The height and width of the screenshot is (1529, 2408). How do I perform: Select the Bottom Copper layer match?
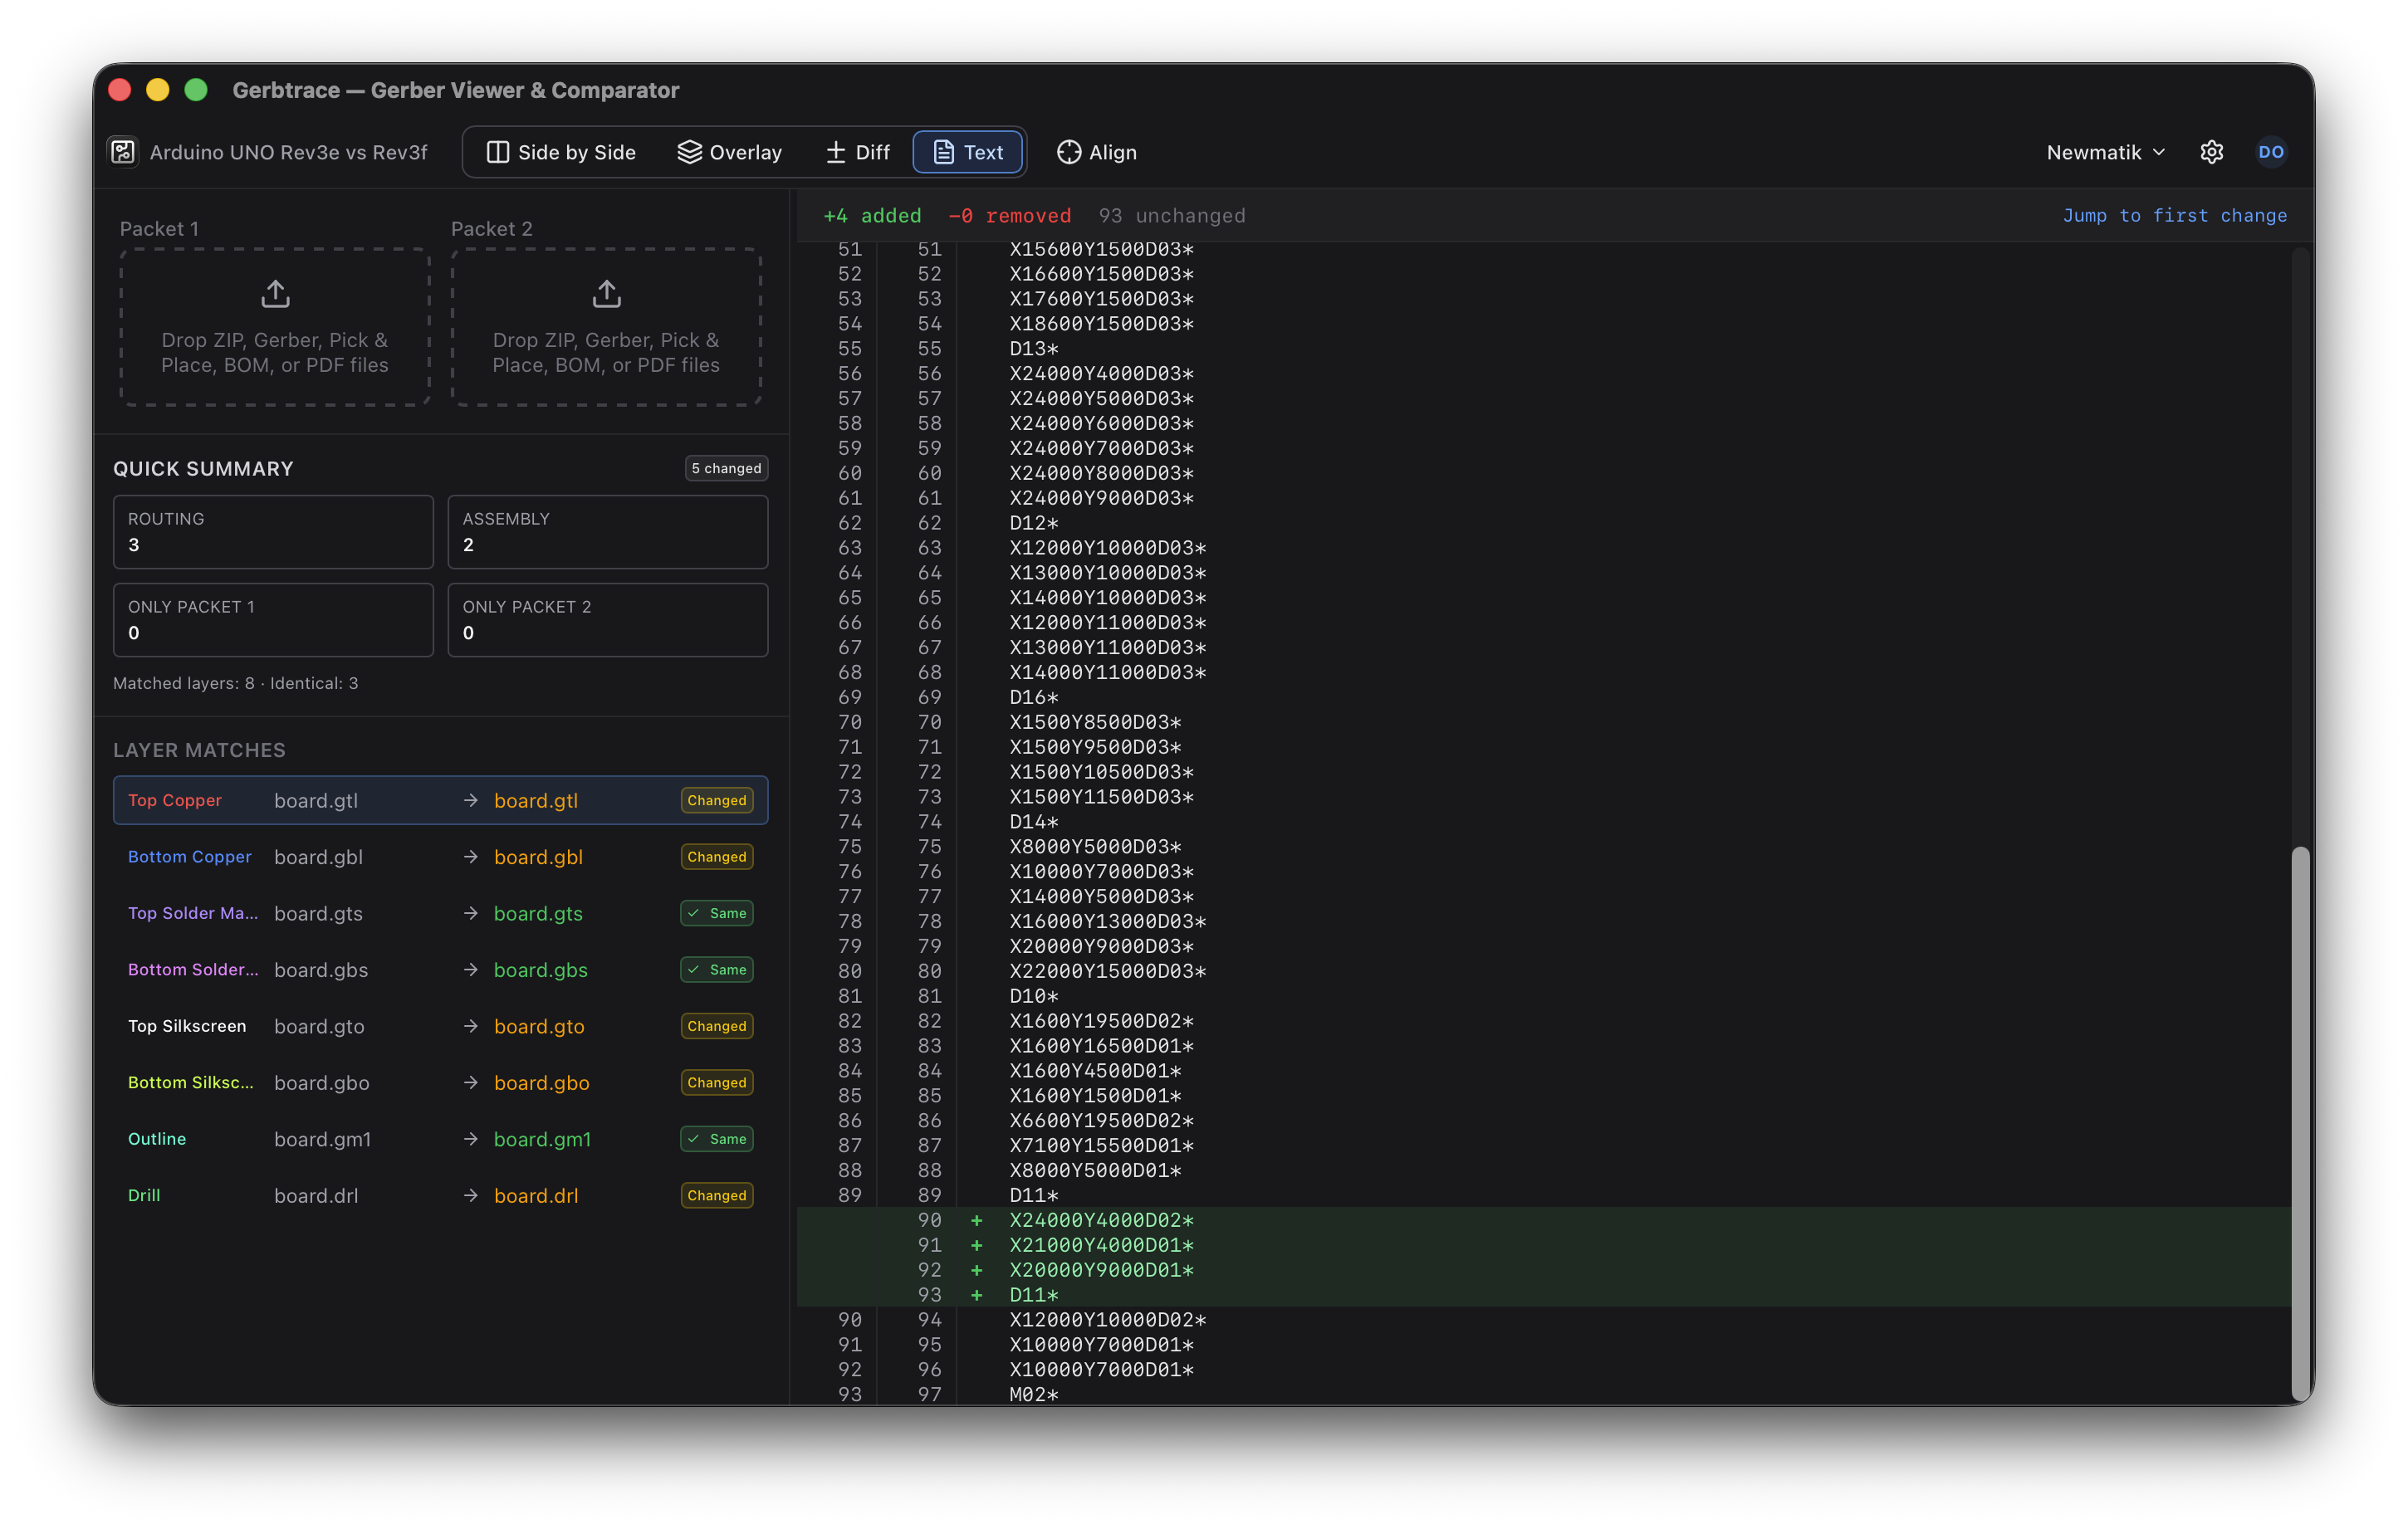click(440, 857)
